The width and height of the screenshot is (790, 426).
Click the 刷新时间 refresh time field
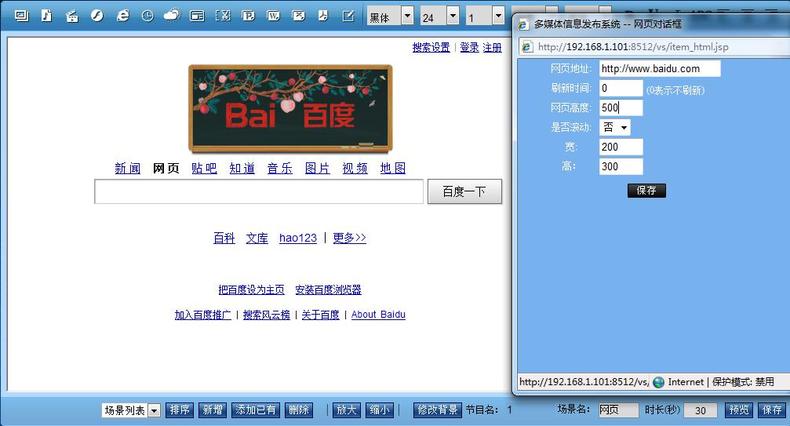coord(621,88)
